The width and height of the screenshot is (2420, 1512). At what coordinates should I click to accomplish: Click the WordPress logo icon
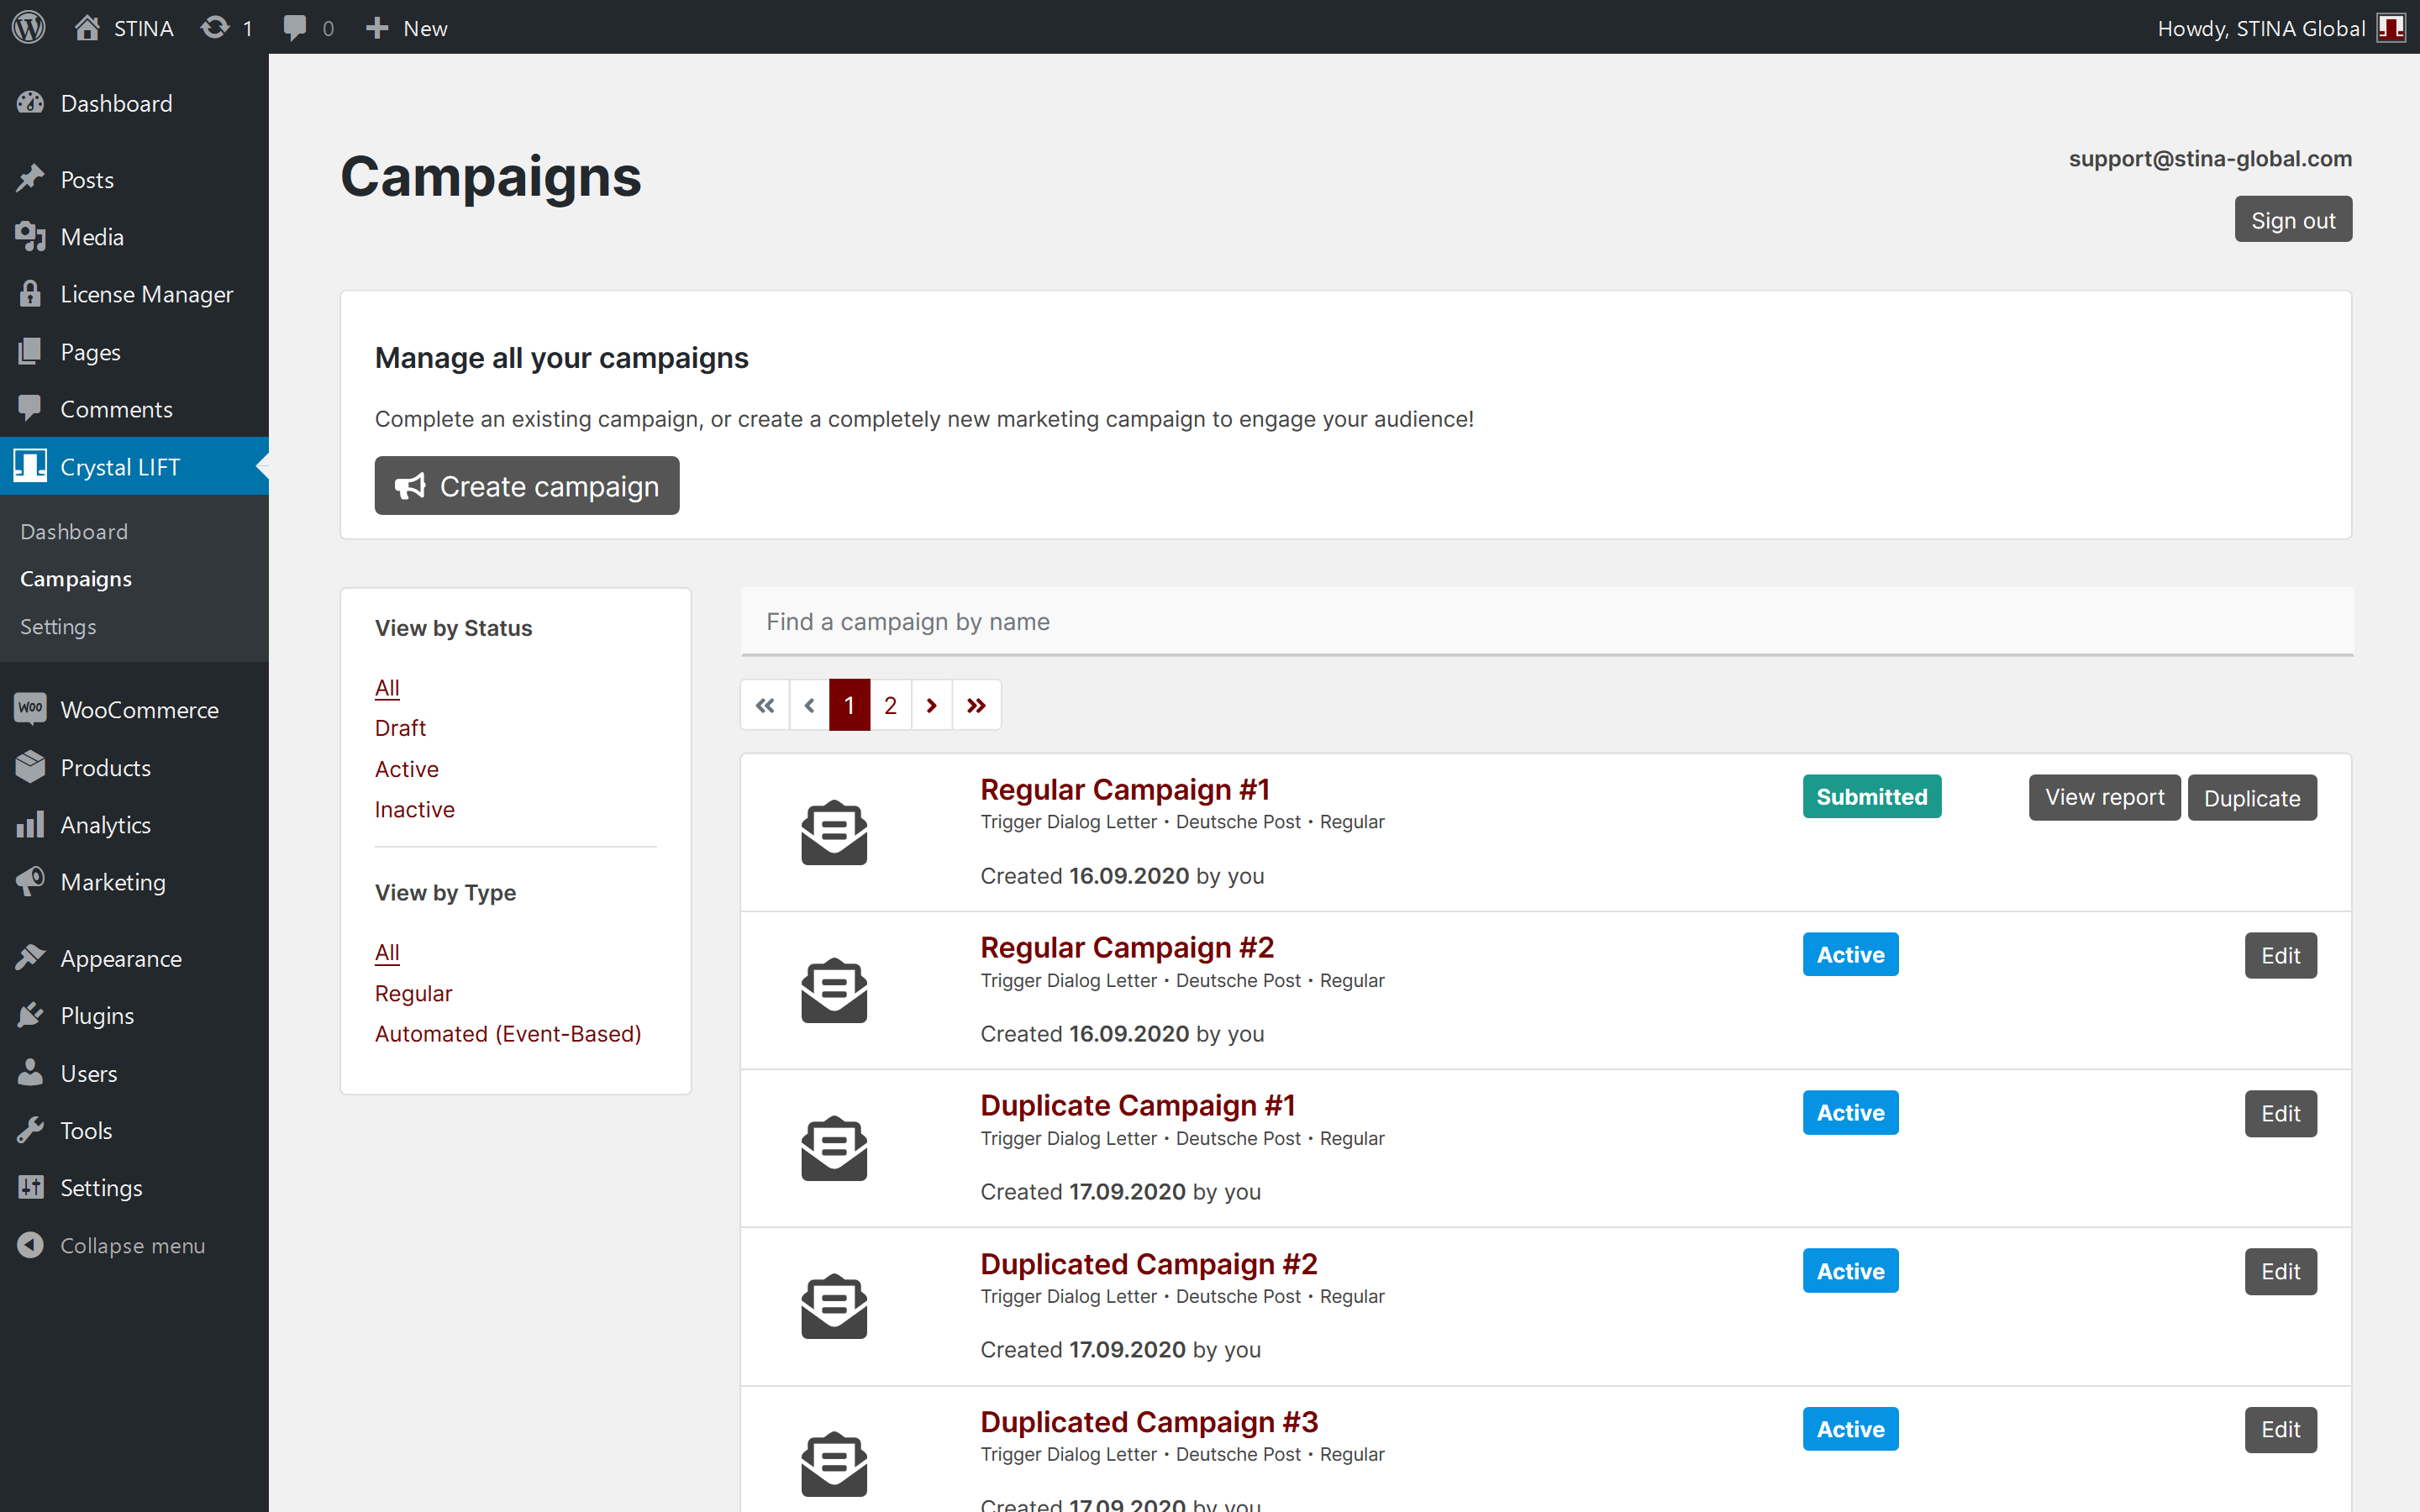coord(29,27)
